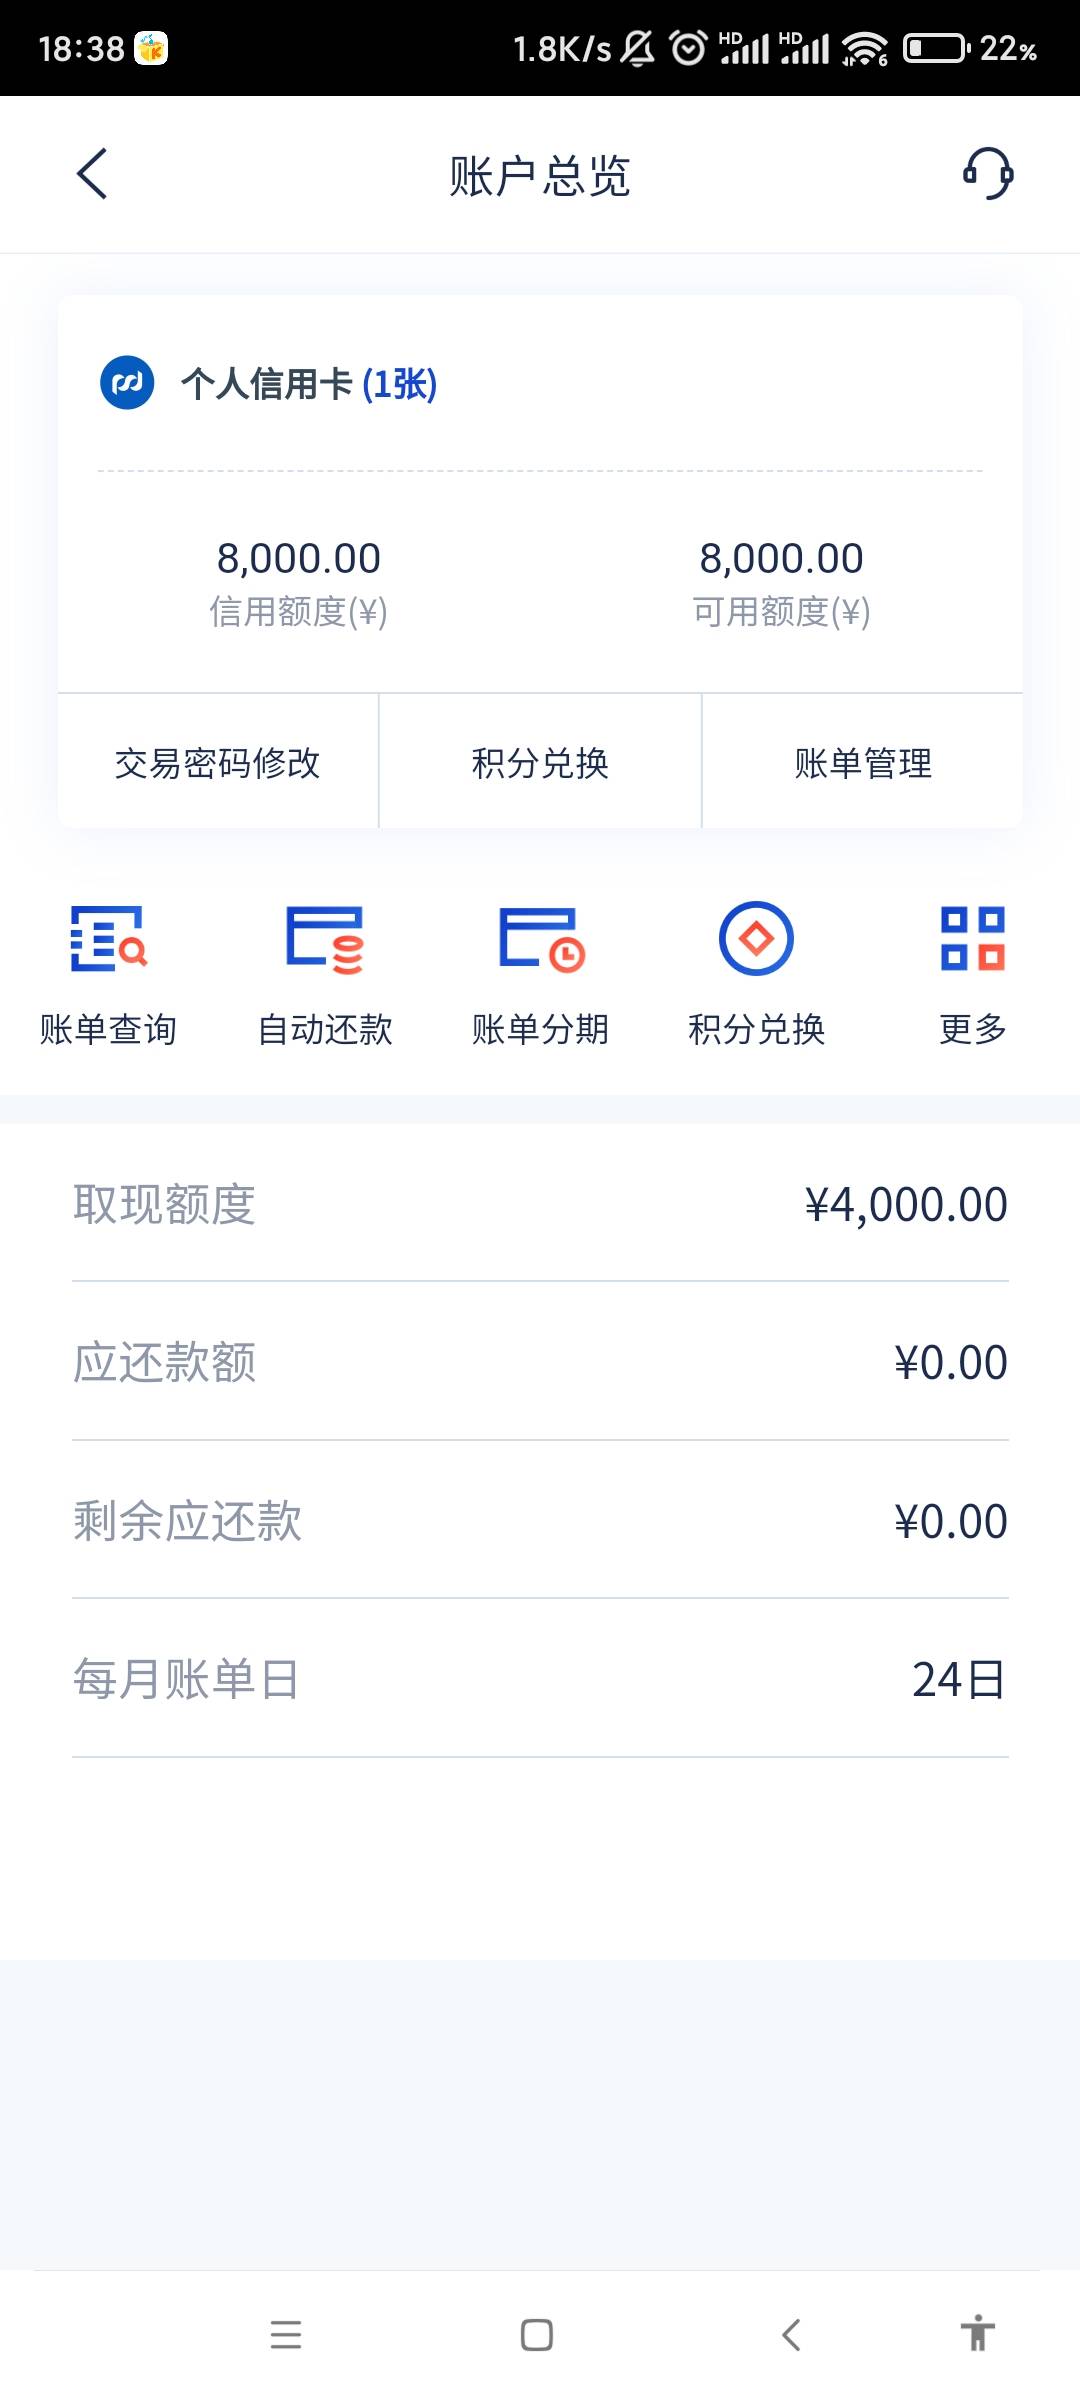
Task: Select the 剩余应还款 row
Action: pos(540,1521)
